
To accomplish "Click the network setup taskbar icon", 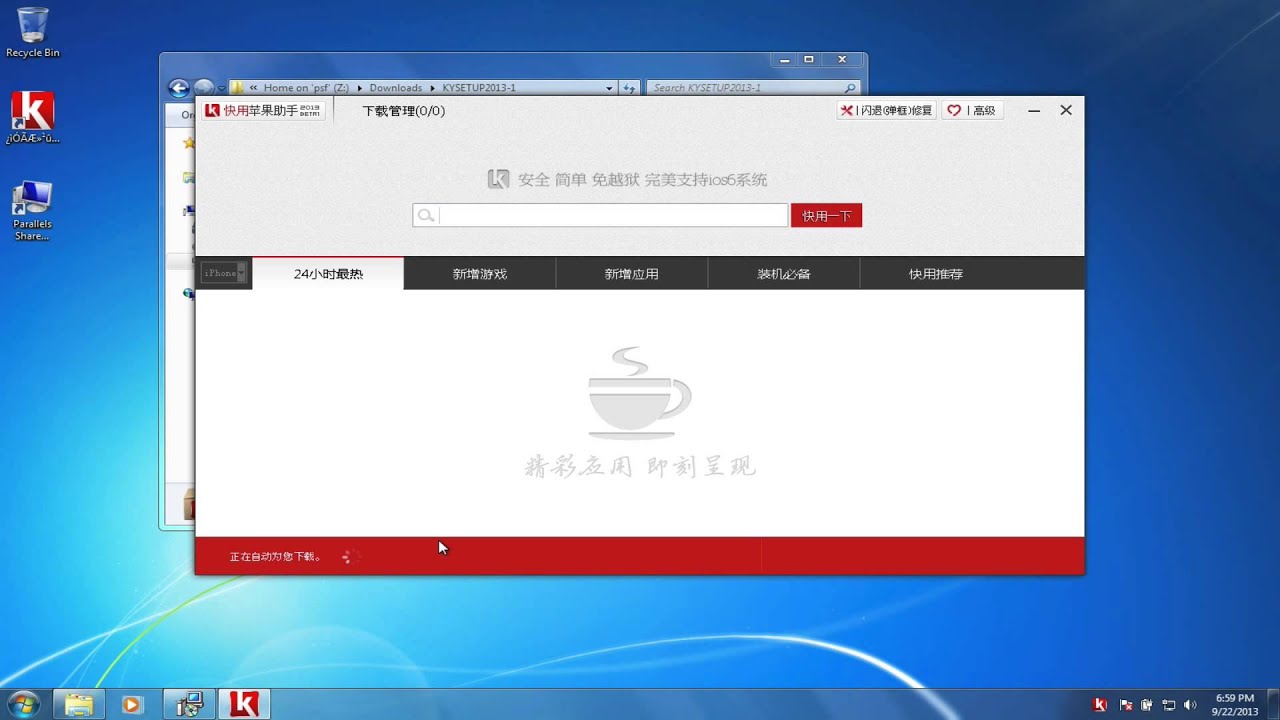I will [x=189, y=704].
